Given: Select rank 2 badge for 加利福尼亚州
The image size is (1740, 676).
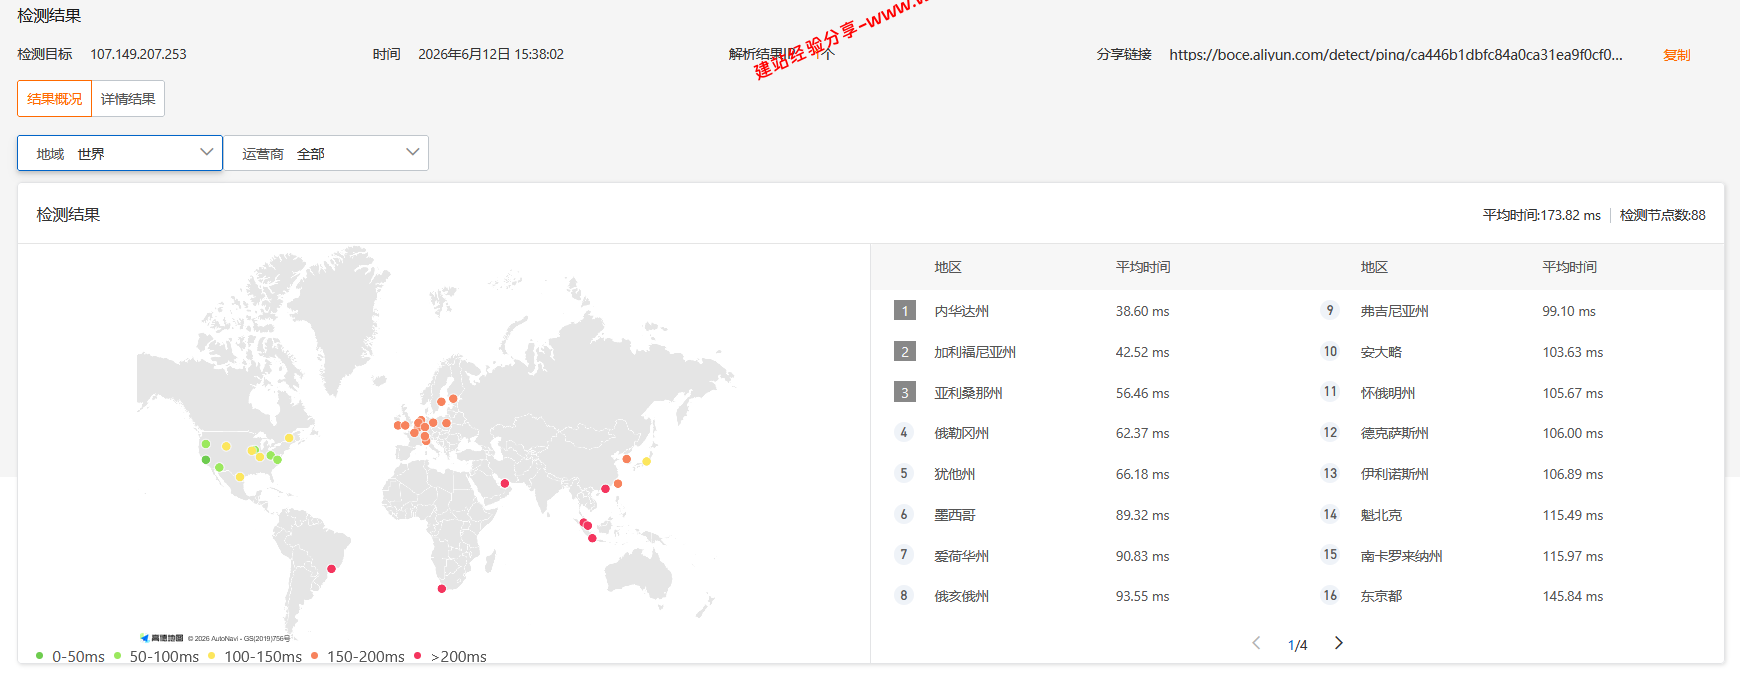Looking at the screenshot, I should (905, 352).
